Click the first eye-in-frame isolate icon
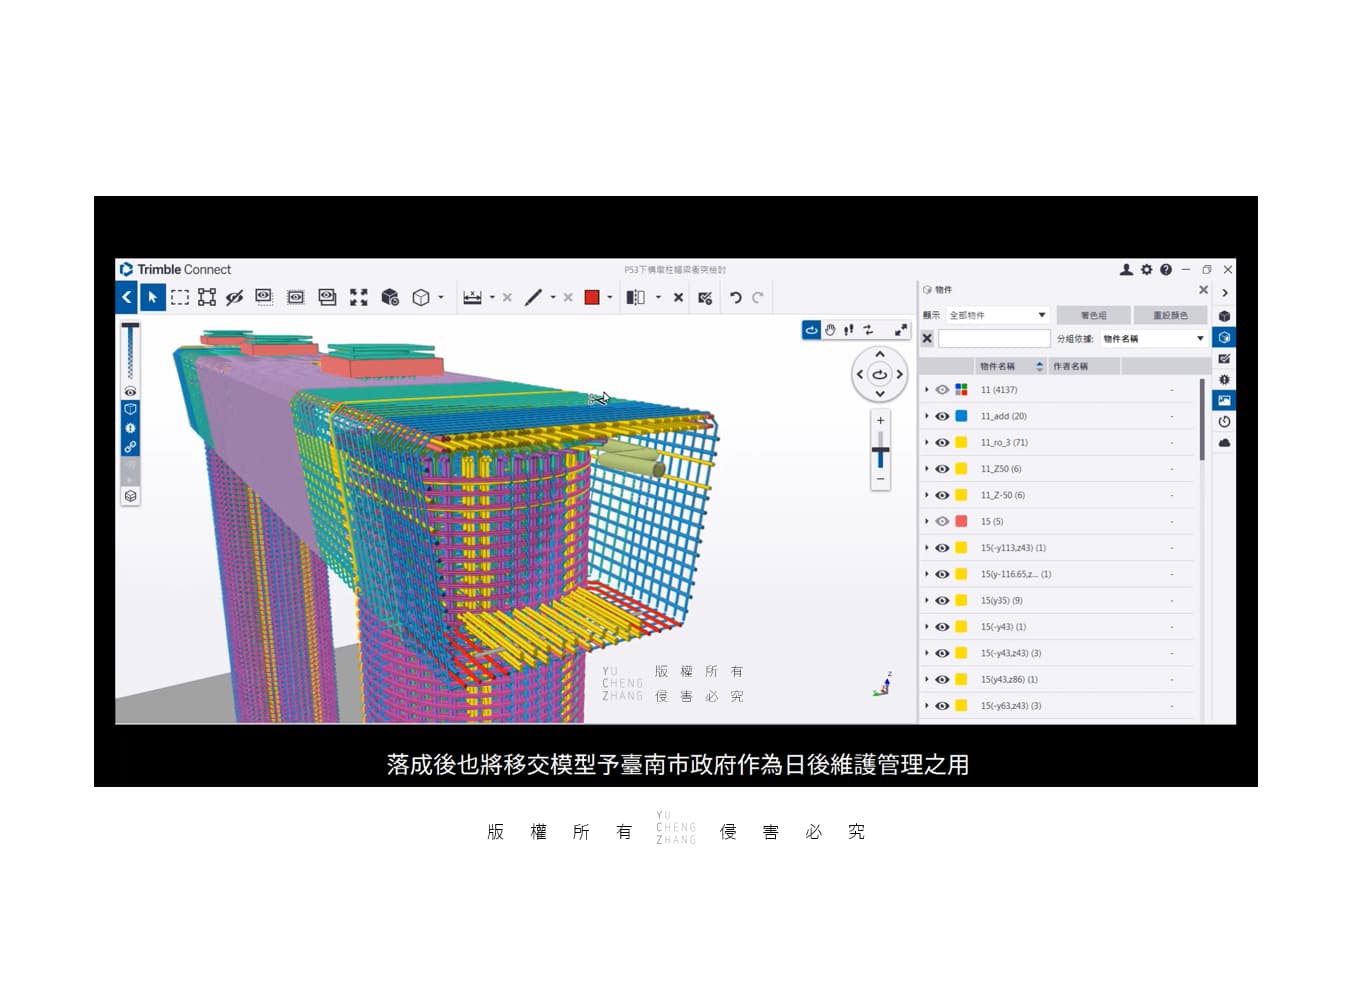1352x983 pixels. click(x=264, y=297)
